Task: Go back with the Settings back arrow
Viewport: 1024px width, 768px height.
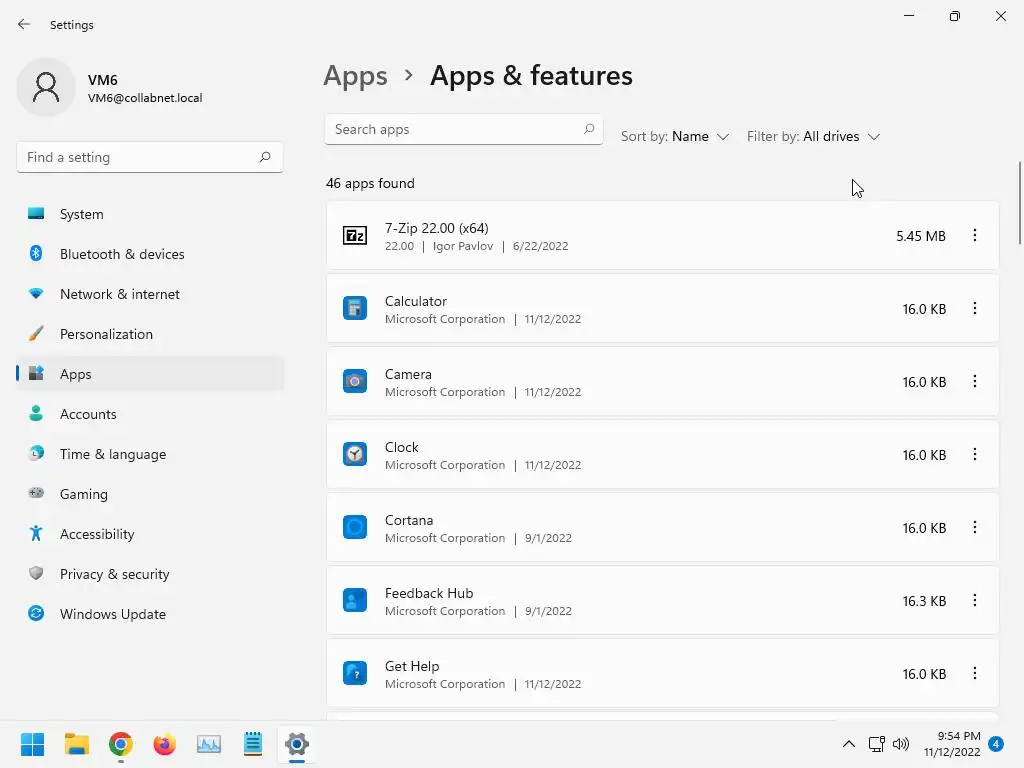Action: pyautogui.click(x=24, y=24)
